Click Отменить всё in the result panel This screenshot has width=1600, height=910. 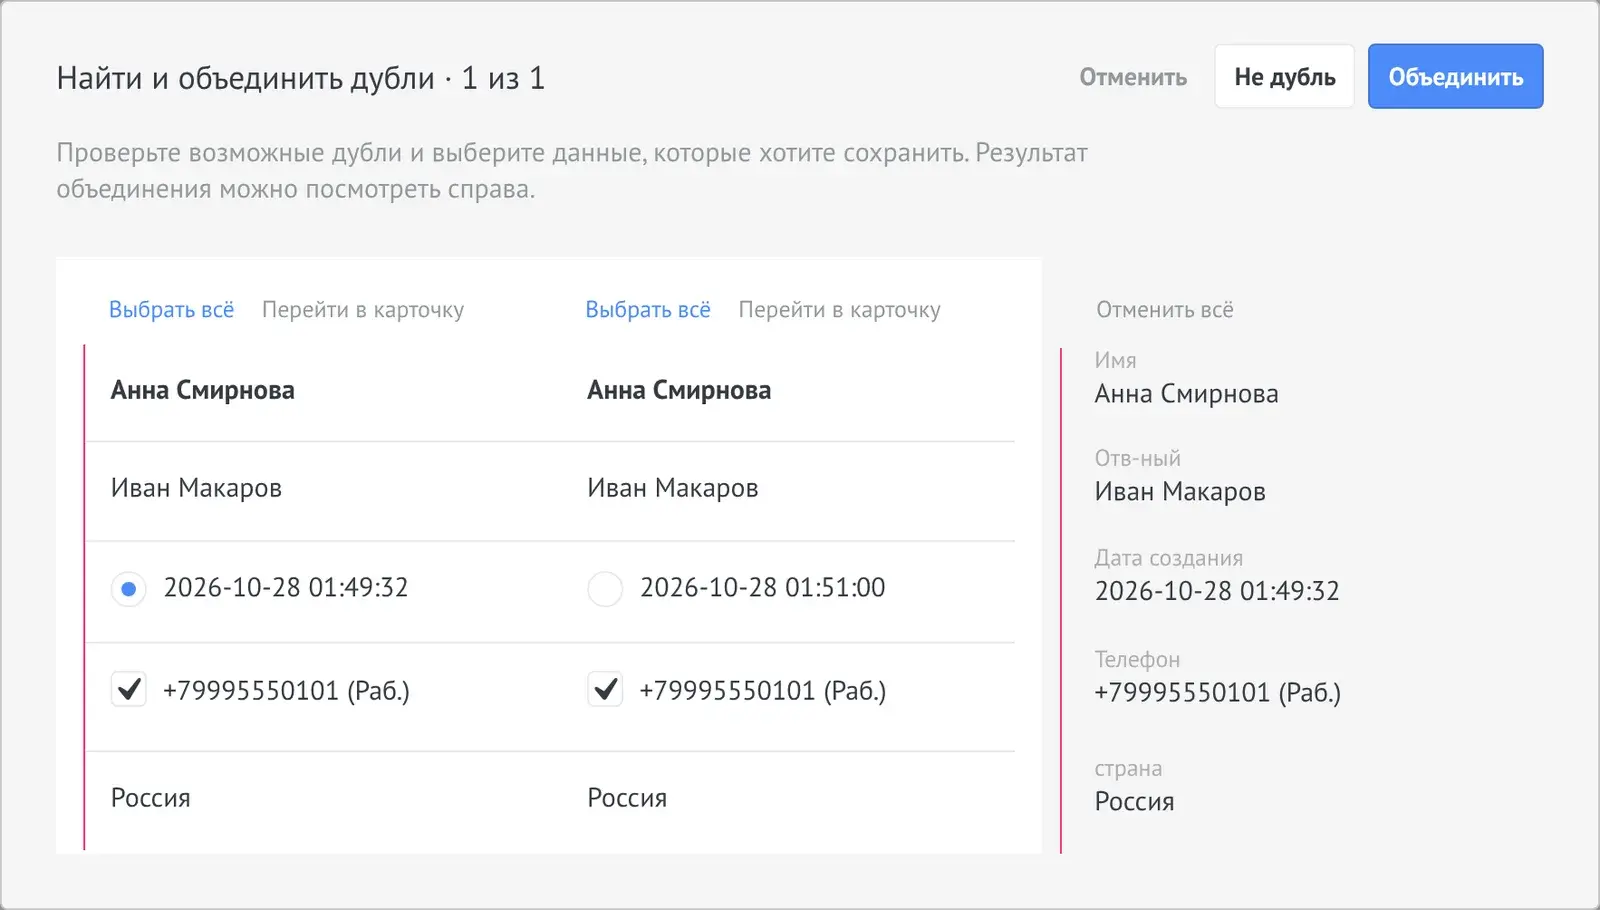pyautogui.click(x=1165, y=310)
